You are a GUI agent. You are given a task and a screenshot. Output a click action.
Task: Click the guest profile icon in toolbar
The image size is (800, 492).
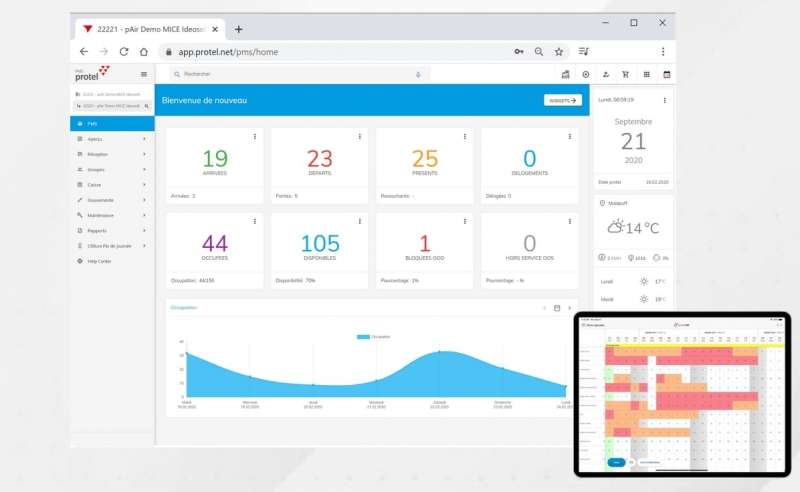click(x=606, y=74)
